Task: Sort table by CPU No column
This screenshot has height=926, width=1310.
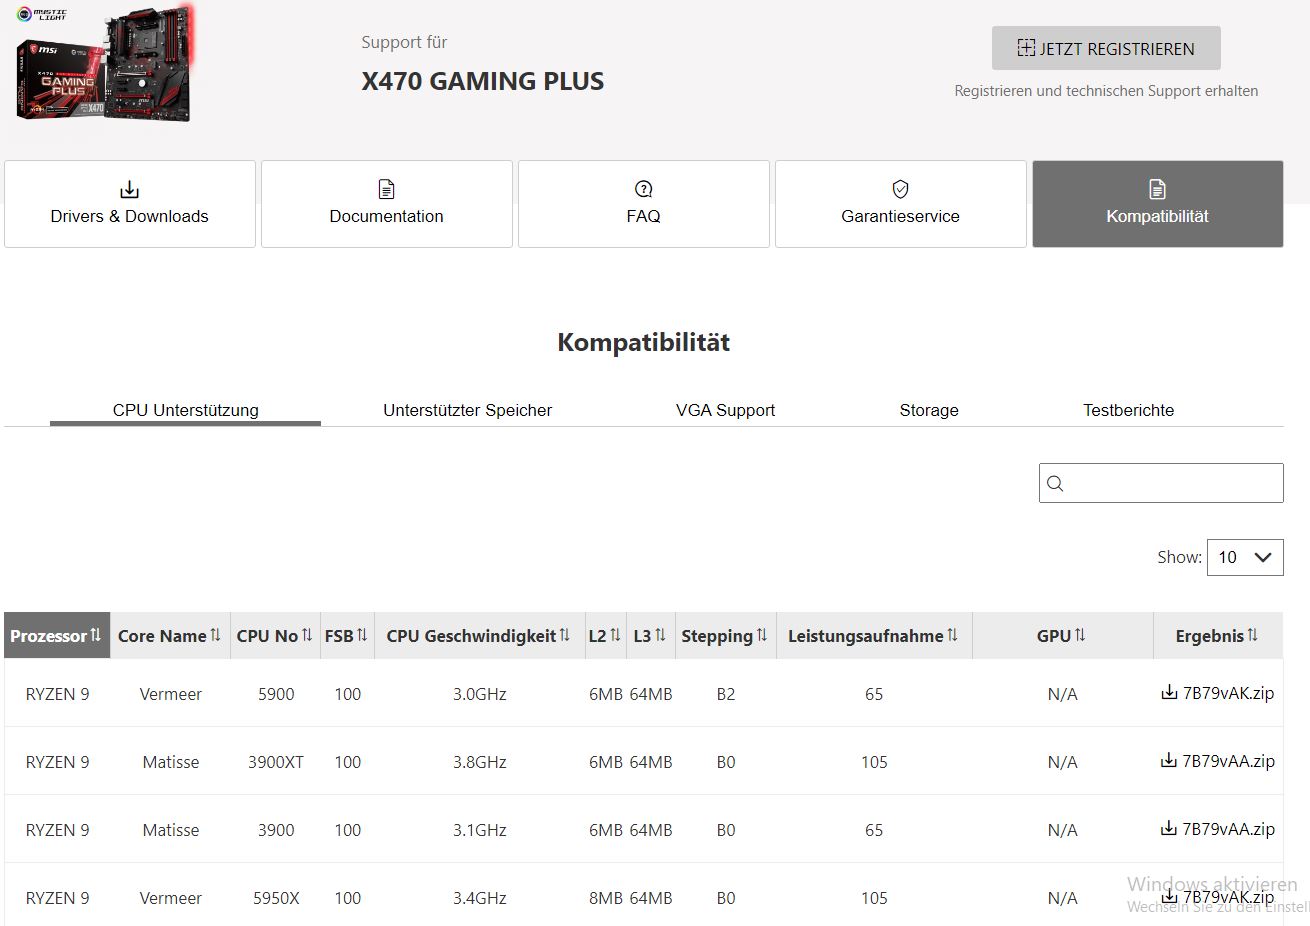Action: (x=275, y=635)
